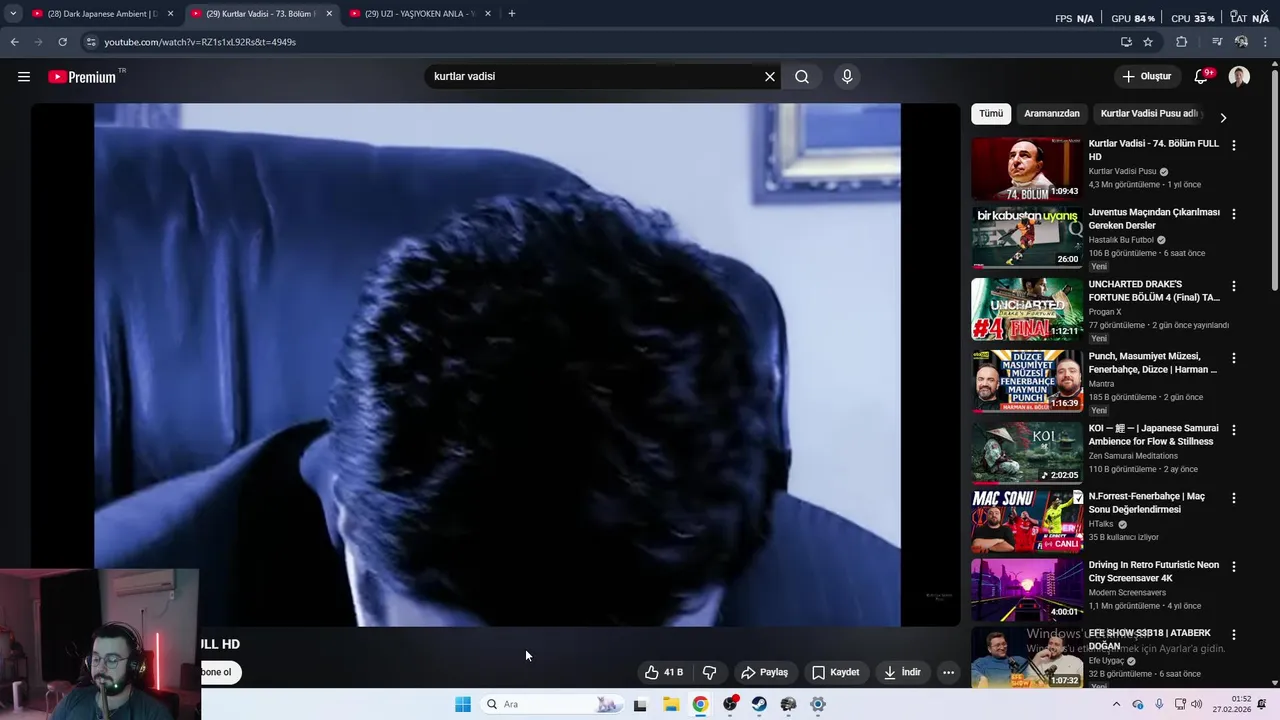Clear the 'kurtlar vadisi' search text
Image resolution: width=1280 pixels, height=720 pixels.
coord(770,77)
